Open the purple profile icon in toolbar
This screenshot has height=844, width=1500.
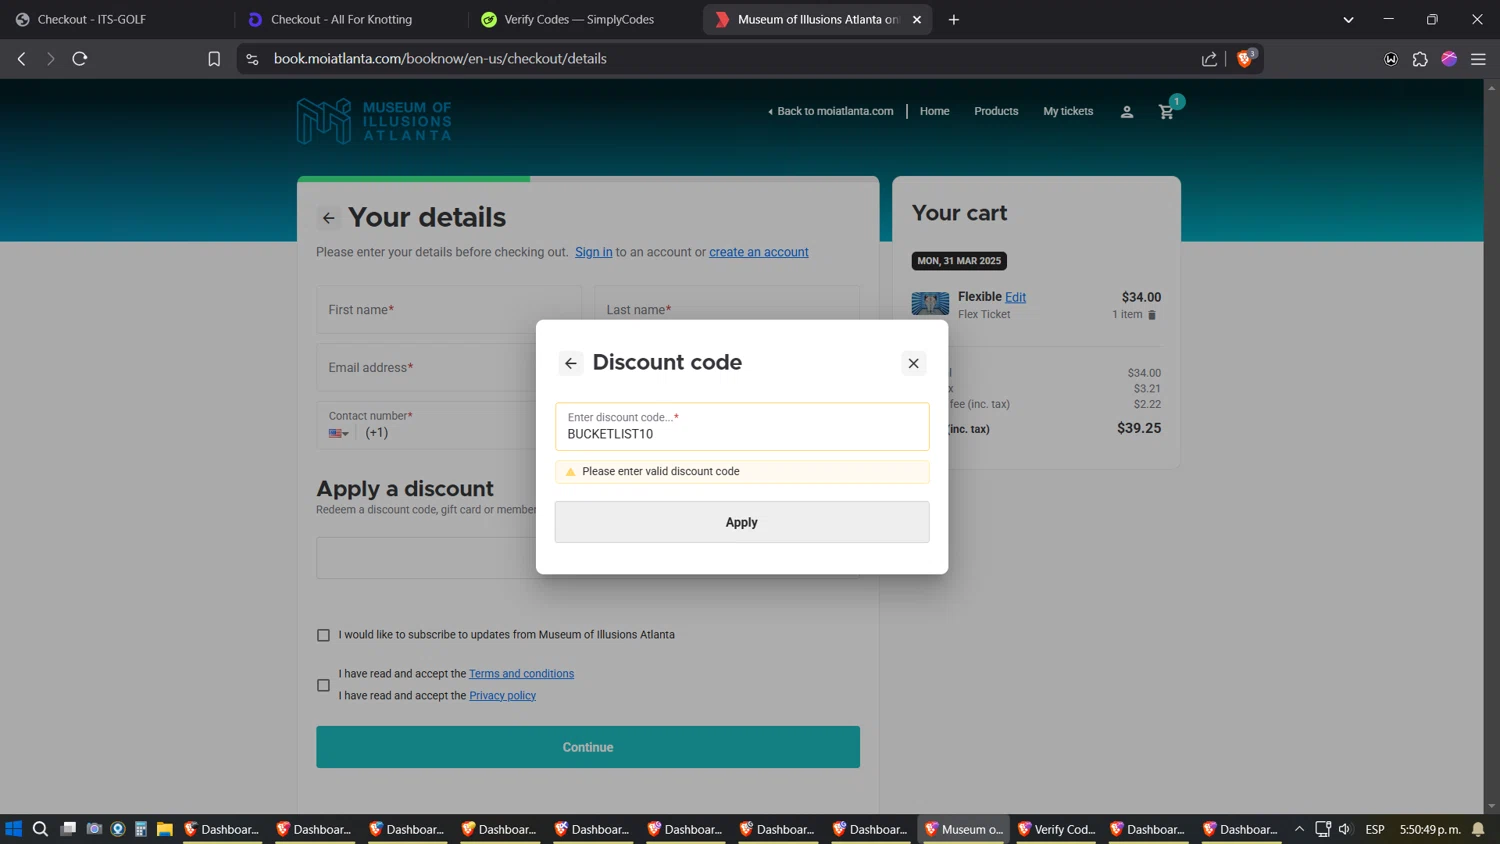[x=1449, y=59]
